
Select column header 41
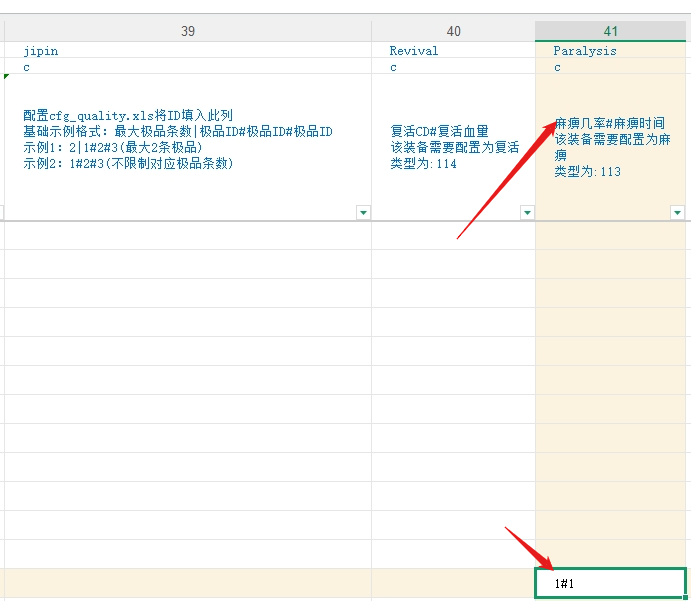coord(611,31)
